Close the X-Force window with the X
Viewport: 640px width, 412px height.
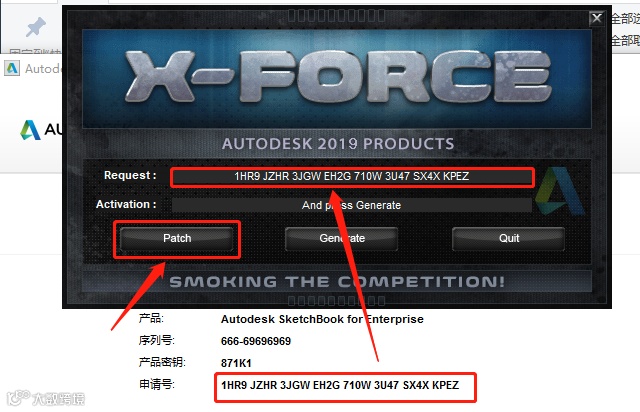tap(597, 18)
